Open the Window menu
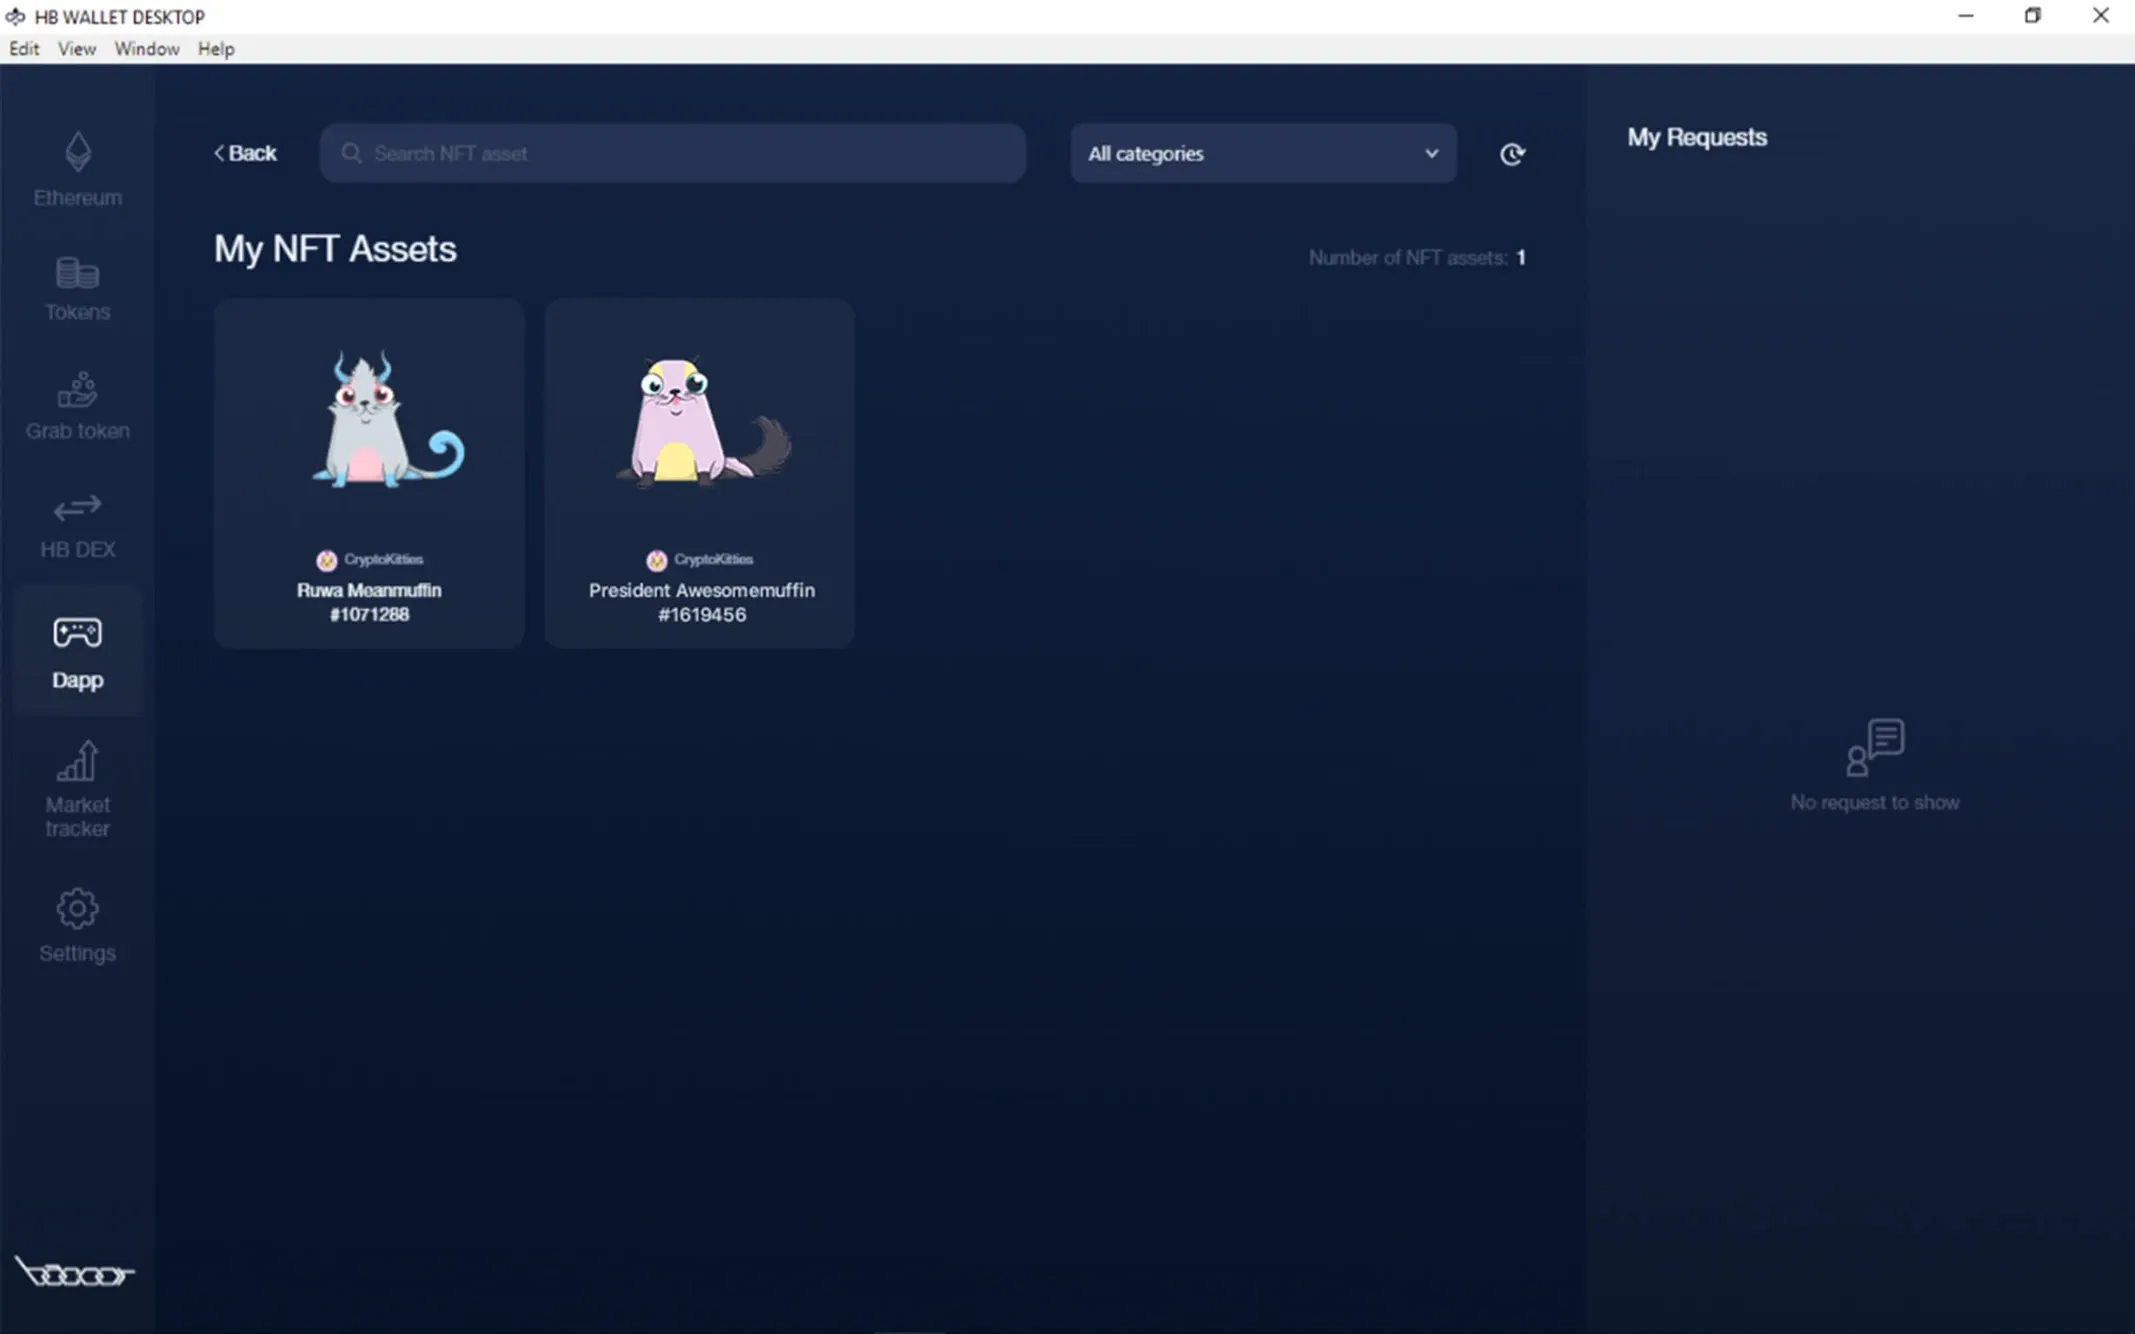2135x1334 pixels. tap(146, 48)
